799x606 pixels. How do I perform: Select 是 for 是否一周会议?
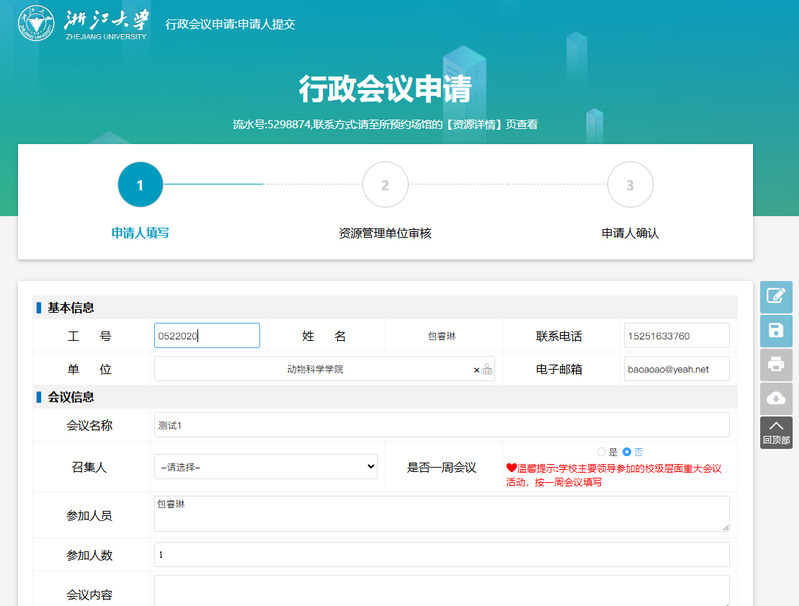601,452
